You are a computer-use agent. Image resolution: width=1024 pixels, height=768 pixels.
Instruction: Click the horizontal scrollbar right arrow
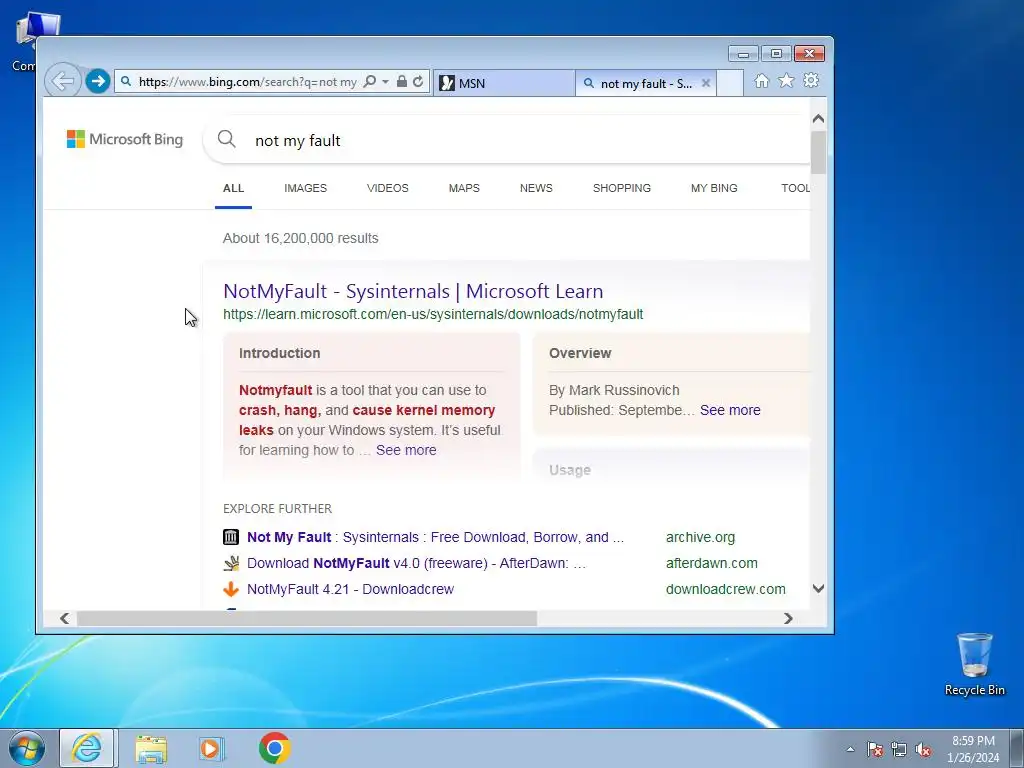(x=788, y=618)
